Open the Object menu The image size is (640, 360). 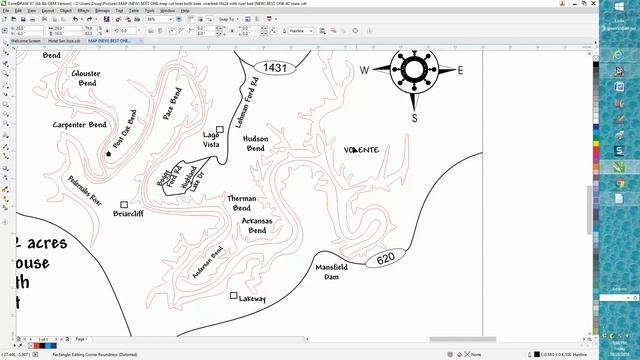65,11
